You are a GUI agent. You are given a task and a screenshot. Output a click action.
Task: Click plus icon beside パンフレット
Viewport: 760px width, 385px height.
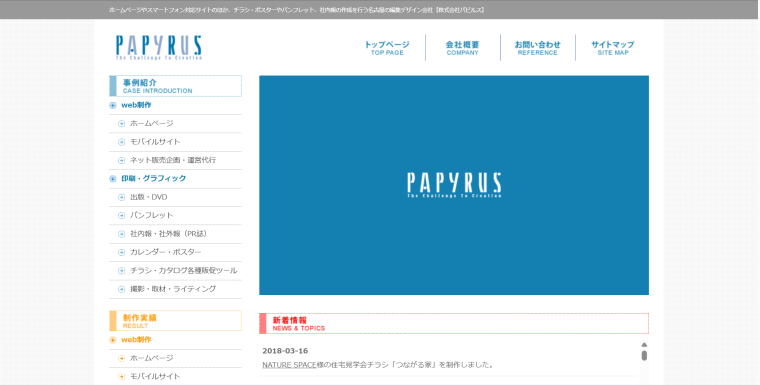[122, 216]
